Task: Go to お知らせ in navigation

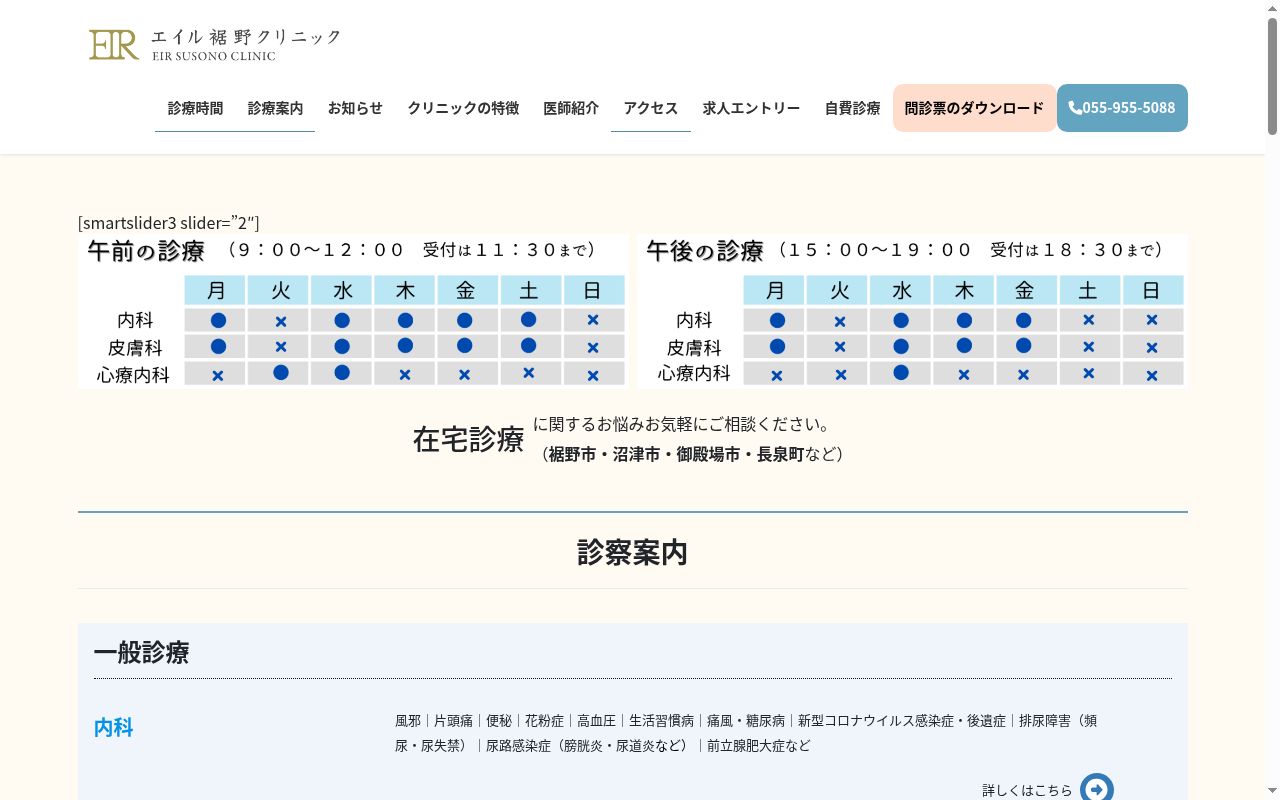Action: pyautogui.click(x=355, y=108)
